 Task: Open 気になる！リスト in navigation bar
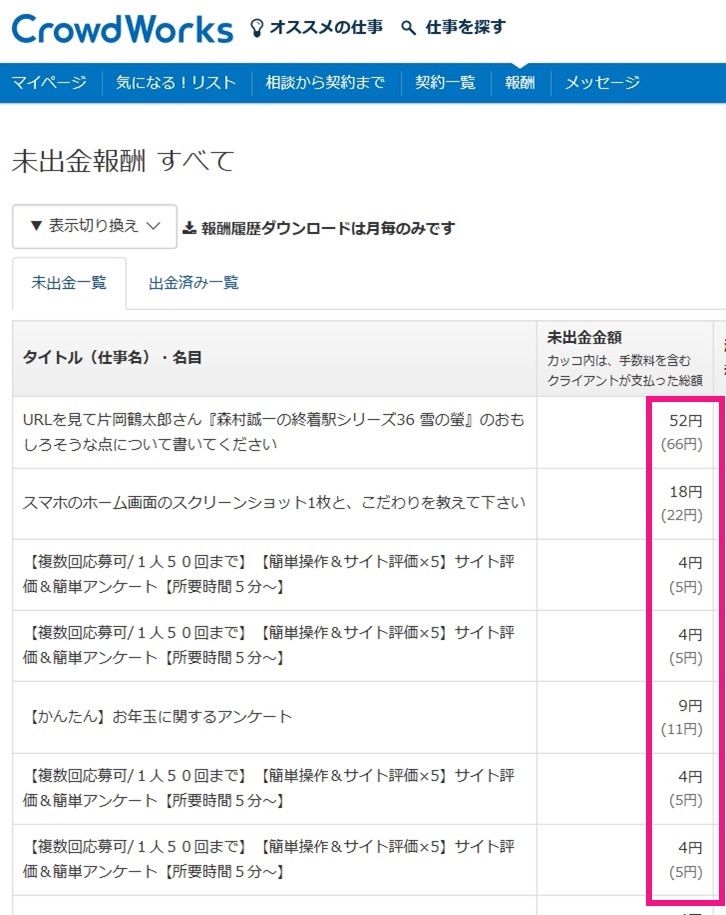click(x=176, y=82)
